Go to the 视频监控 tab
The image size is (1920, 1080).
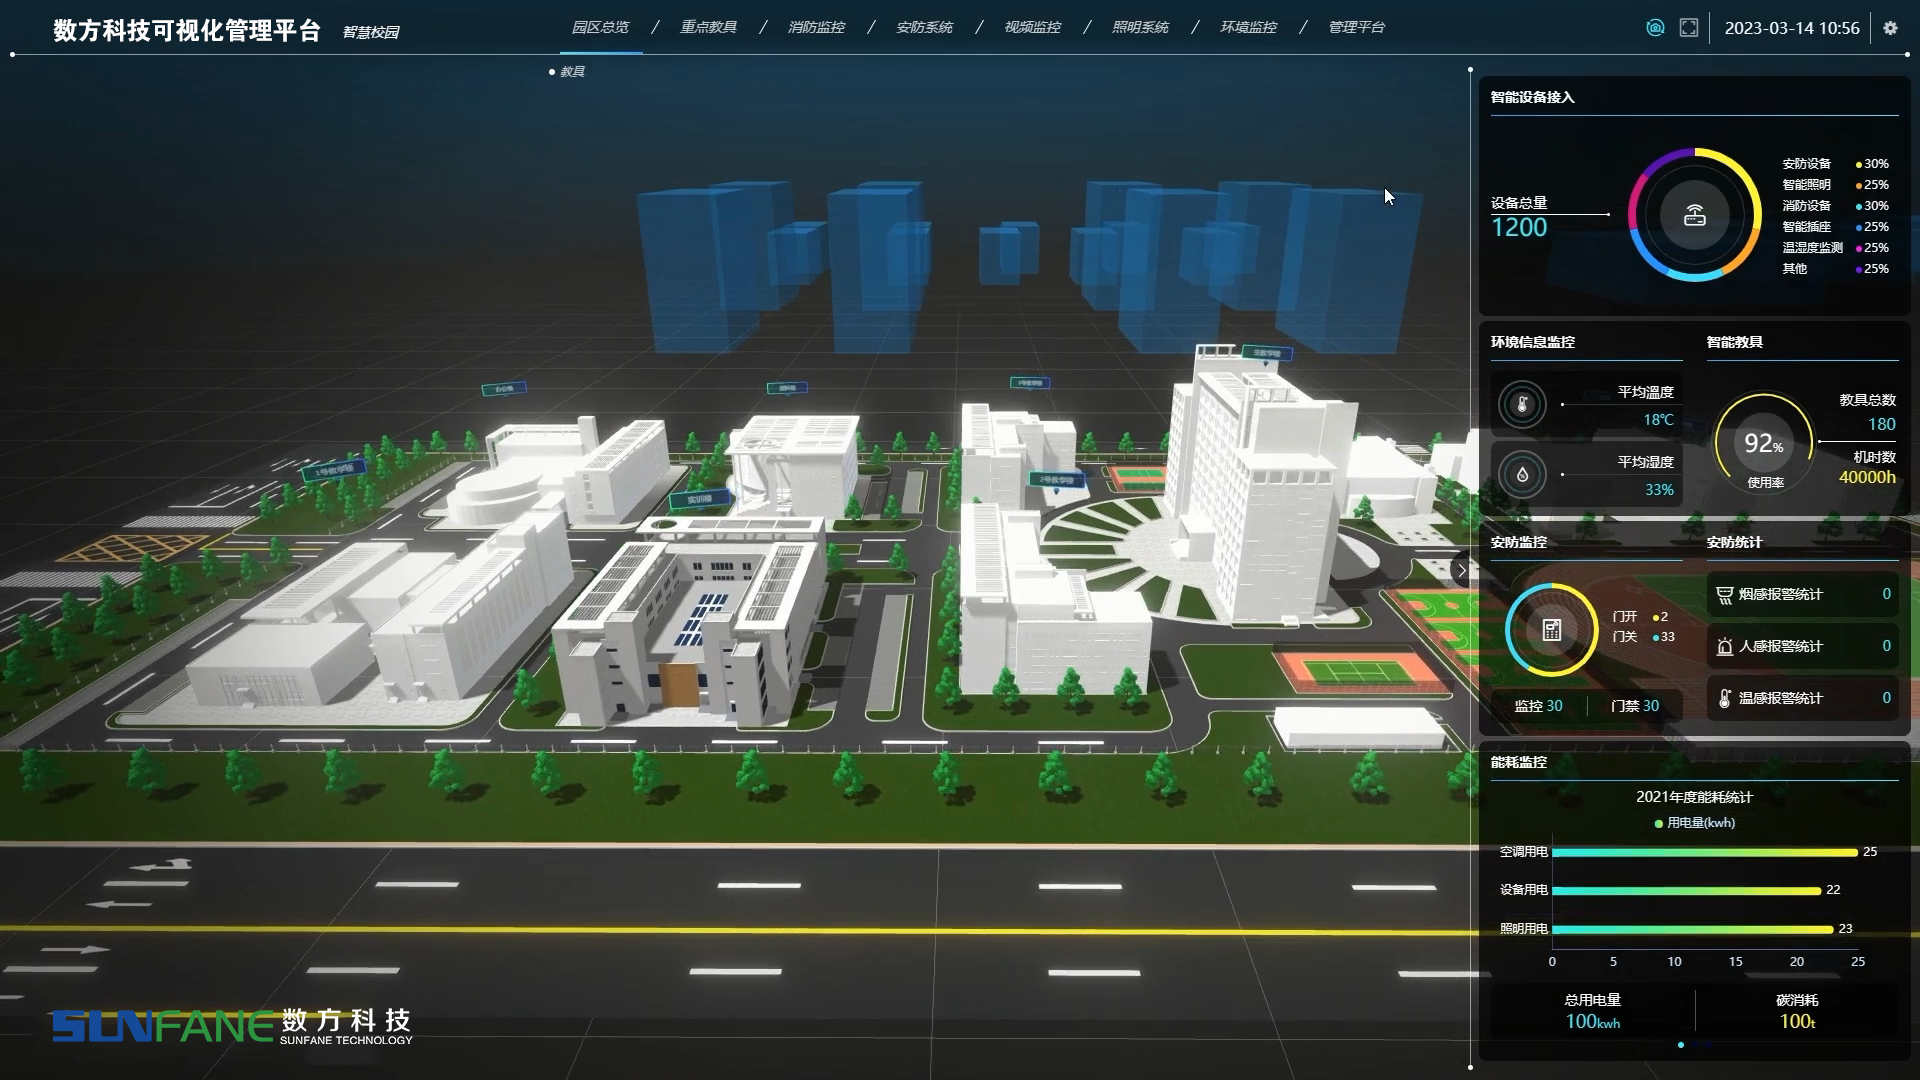[x=1032, y=28]
